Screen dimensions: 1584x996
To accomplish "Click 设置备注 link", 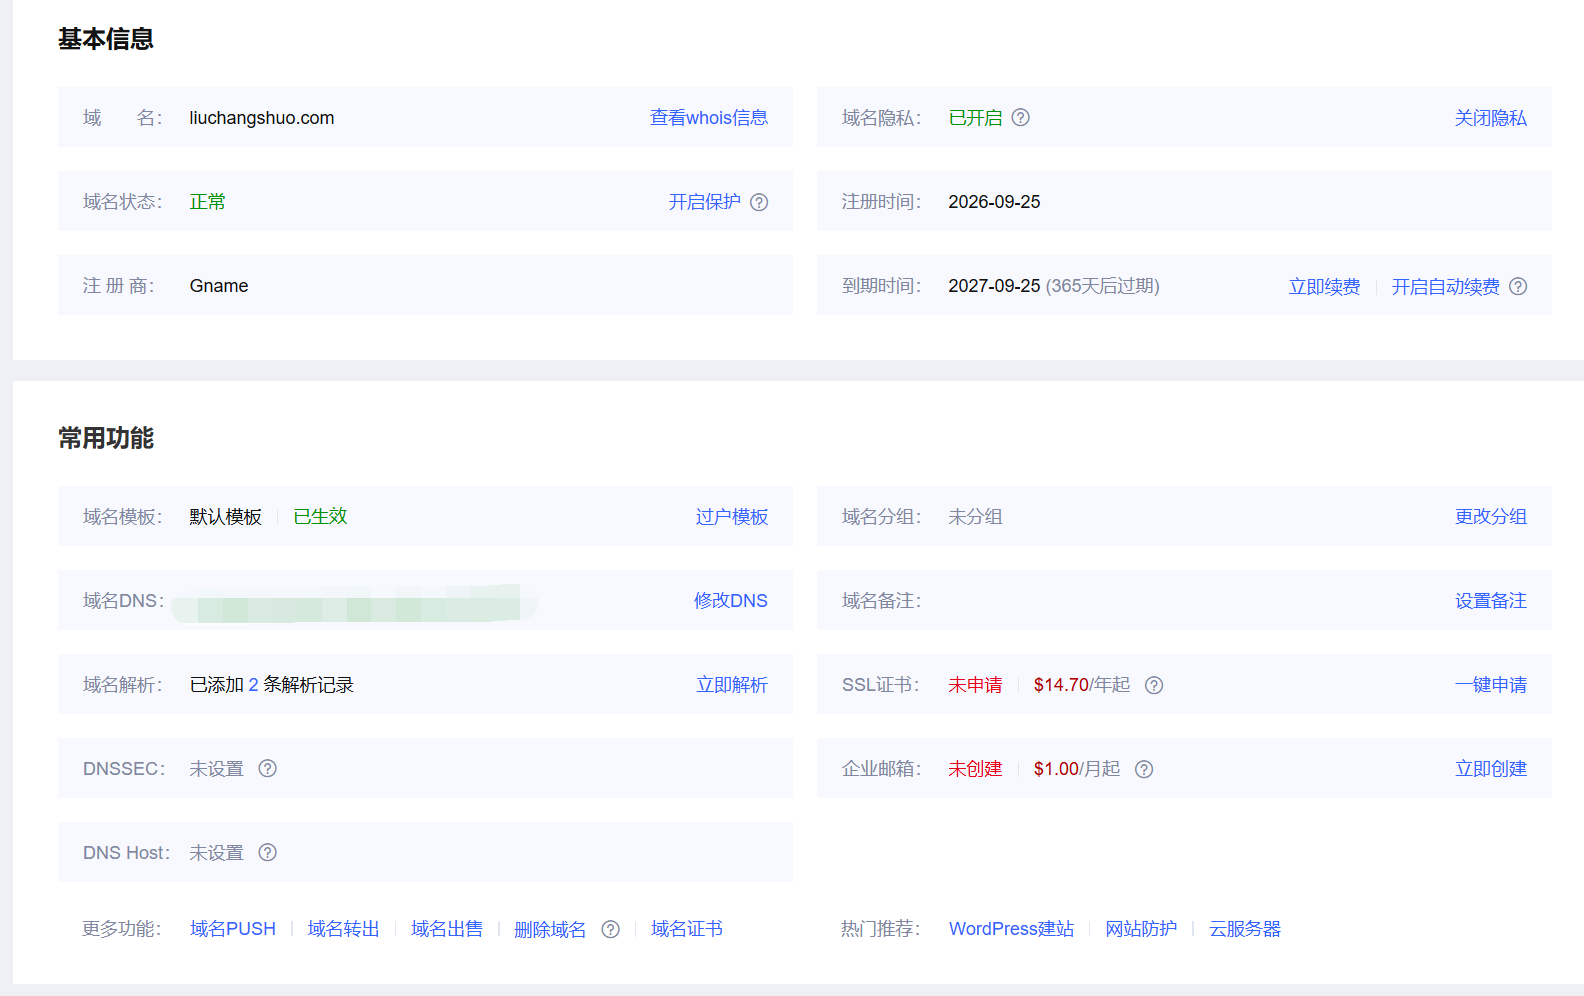I will coord(1490,600).
